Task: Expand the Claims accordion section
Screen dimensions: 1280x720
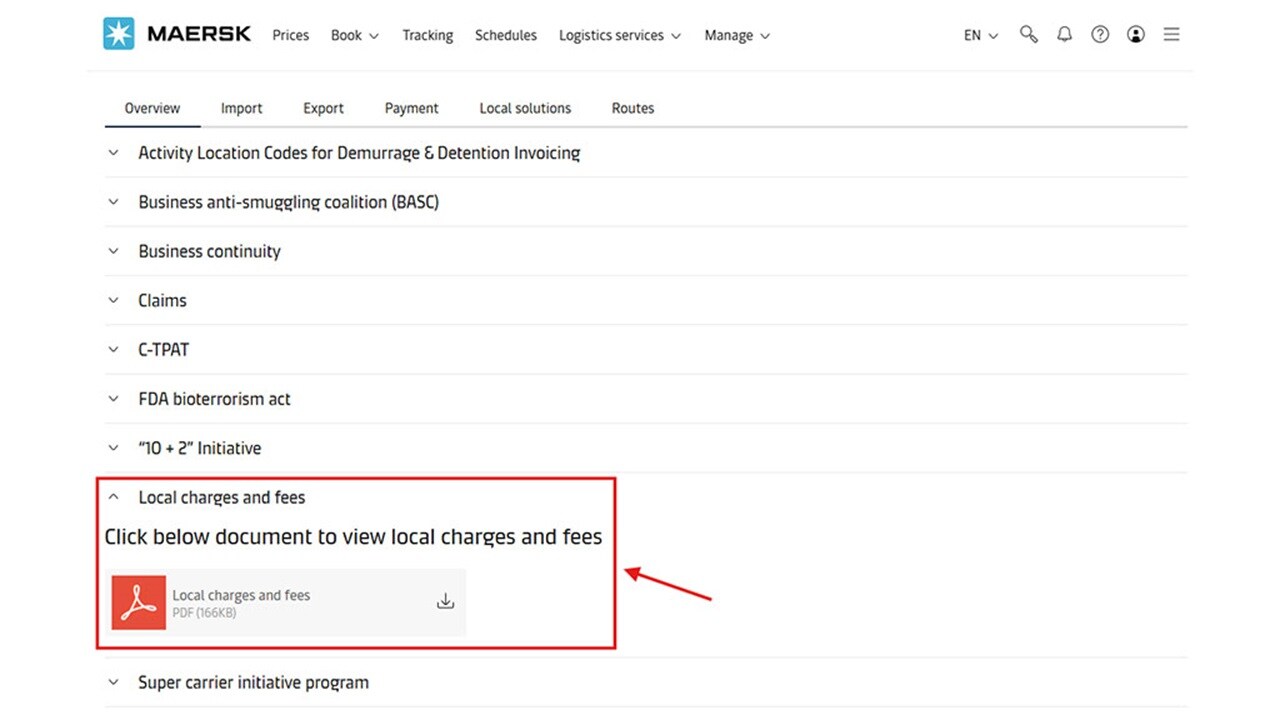Action: coord(162,300)
